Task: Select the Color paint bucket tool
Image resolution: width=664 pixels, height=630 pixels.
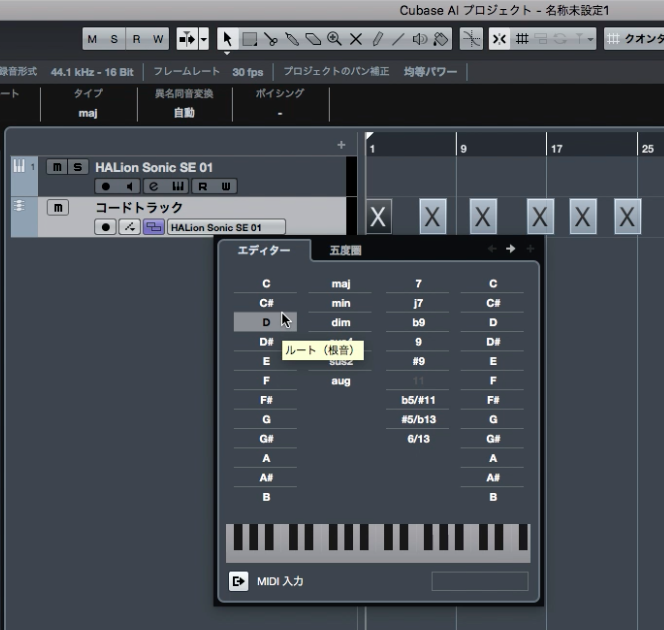Action: (x=441, y=39)
